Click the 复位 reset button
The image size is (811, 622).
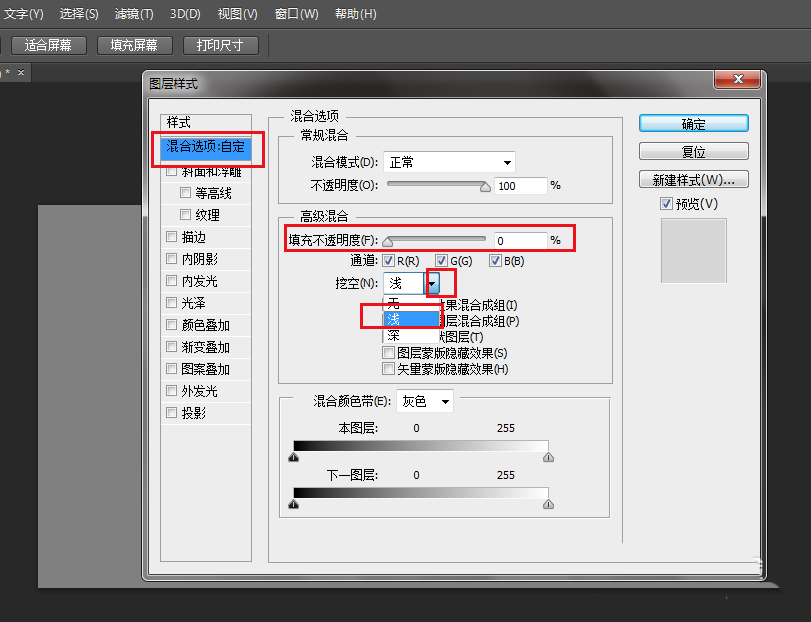coord(692,151)
